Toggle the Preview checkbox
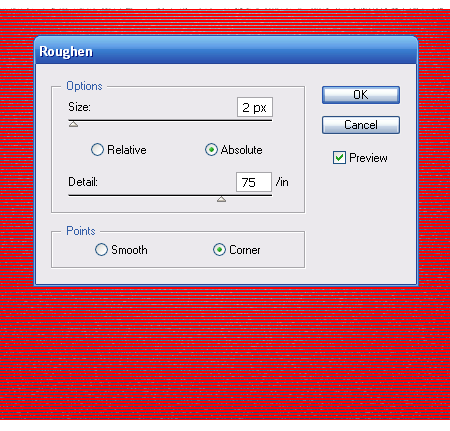Image resolution: width=450 pixels, height=431 pixels. [x=339, y=158]
